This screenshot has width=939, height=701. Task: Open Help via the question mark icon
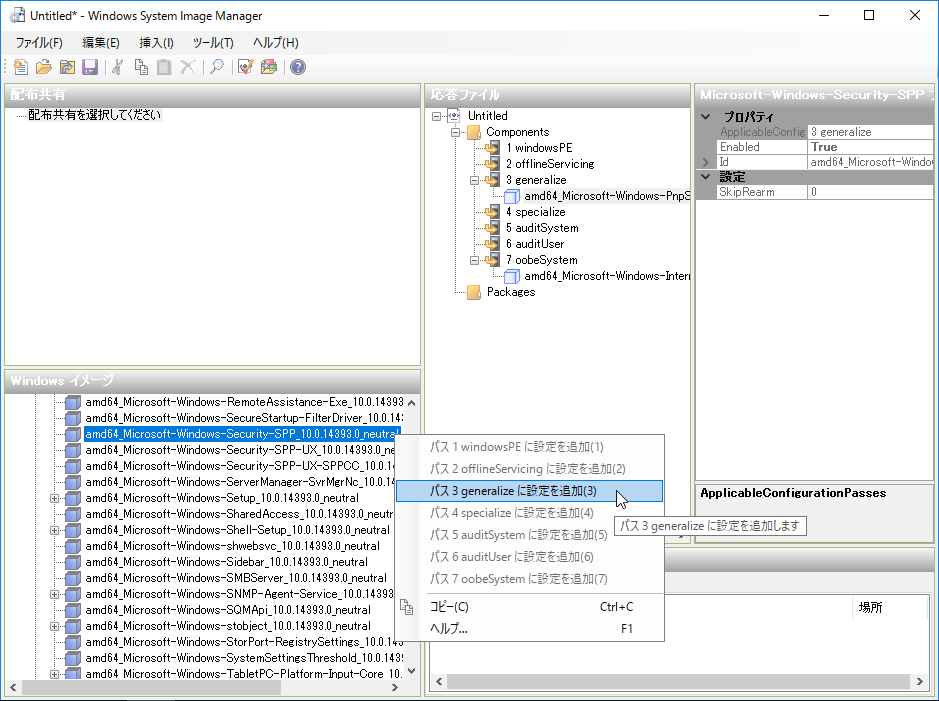[x=298, y=67]
